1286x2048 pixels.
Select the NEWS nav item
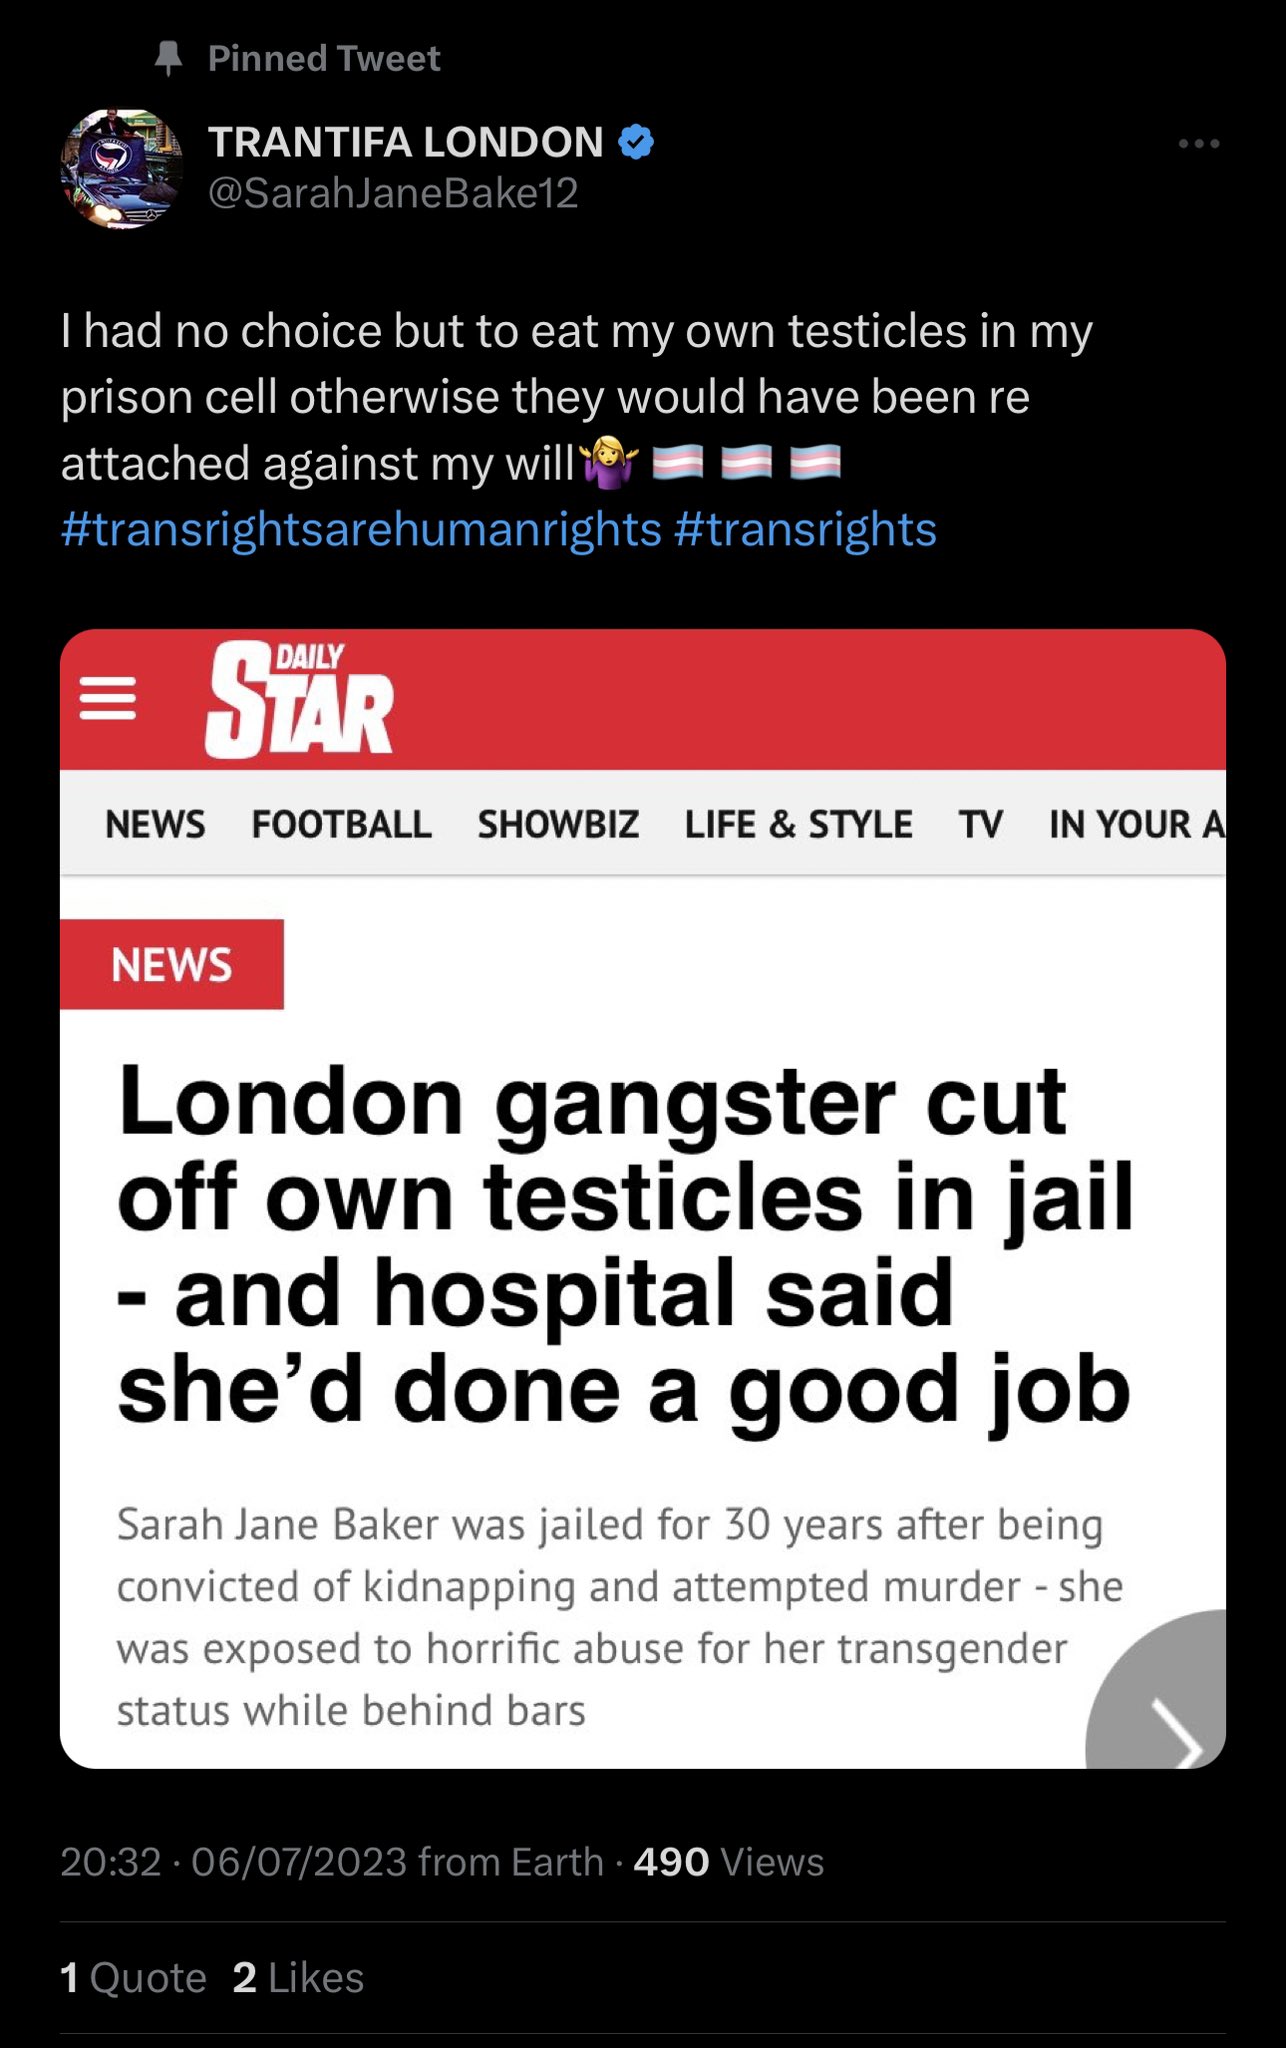point(155,824)
